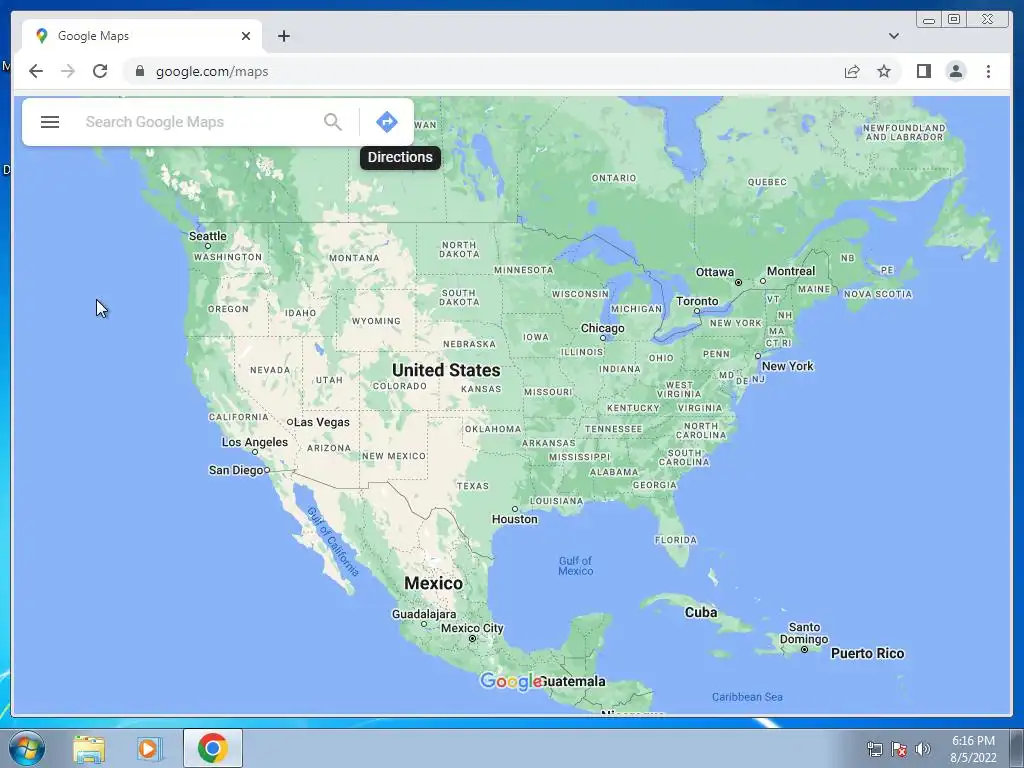Click the NOVA SCOTIA label

[x=878, y=295]
